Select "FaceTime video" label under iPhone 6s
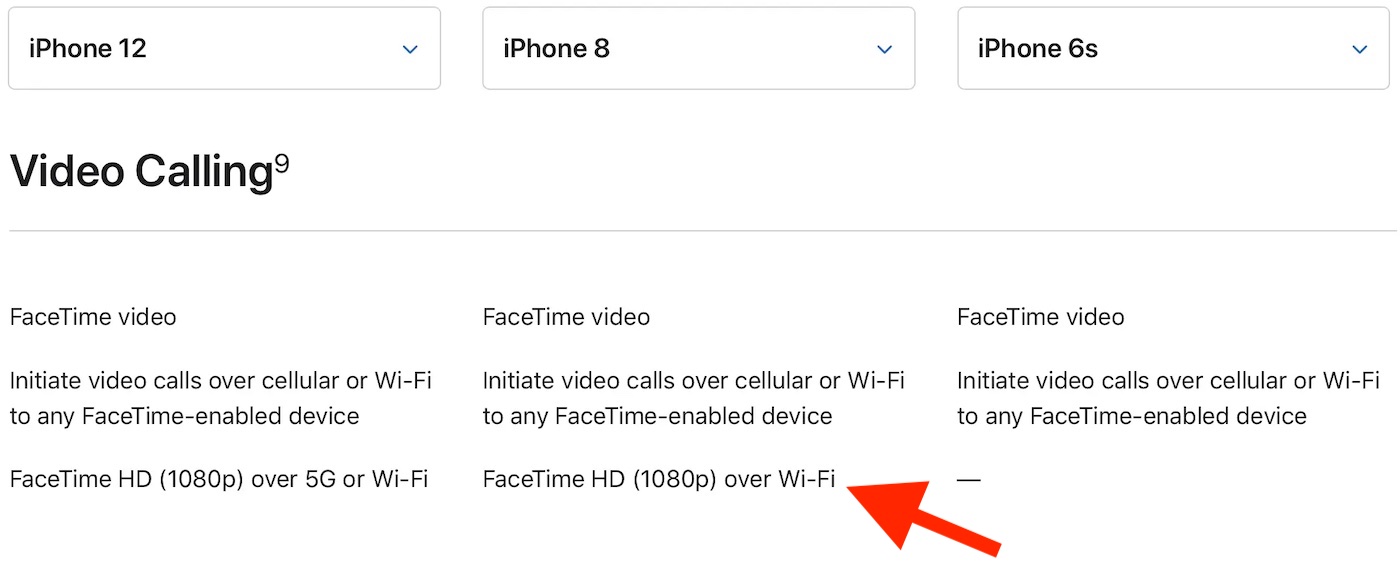The image size is (1400, 577). (1040, 317)
